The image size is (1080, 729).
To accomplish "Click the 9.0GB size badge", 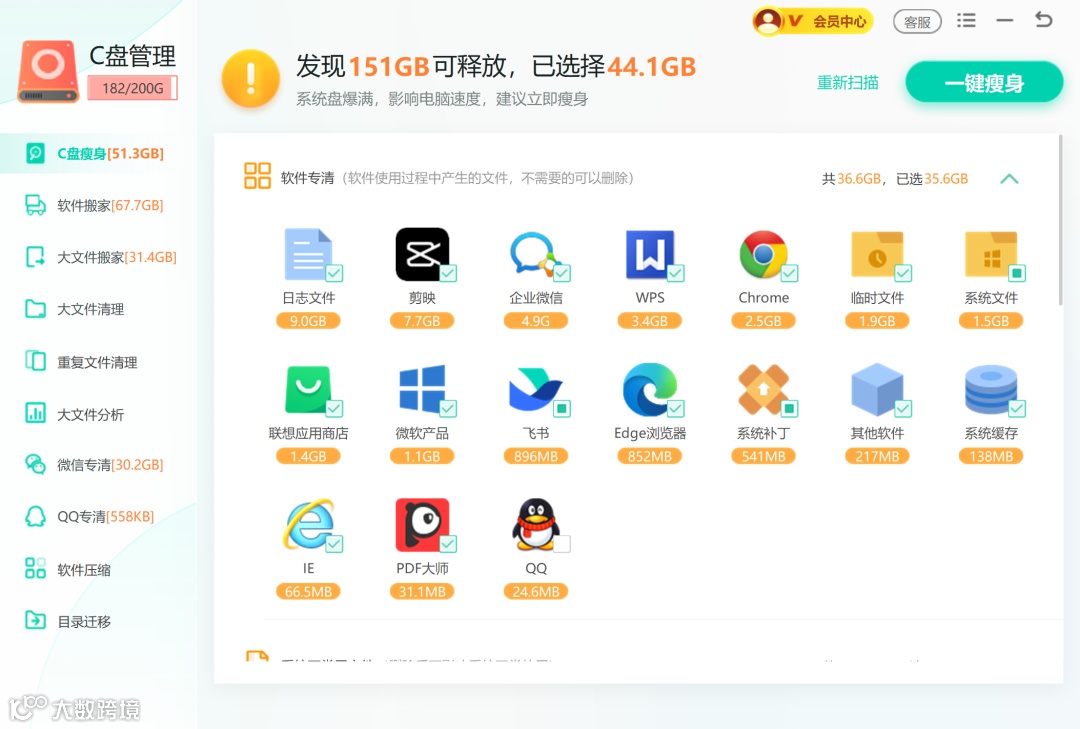I will 308,321.
